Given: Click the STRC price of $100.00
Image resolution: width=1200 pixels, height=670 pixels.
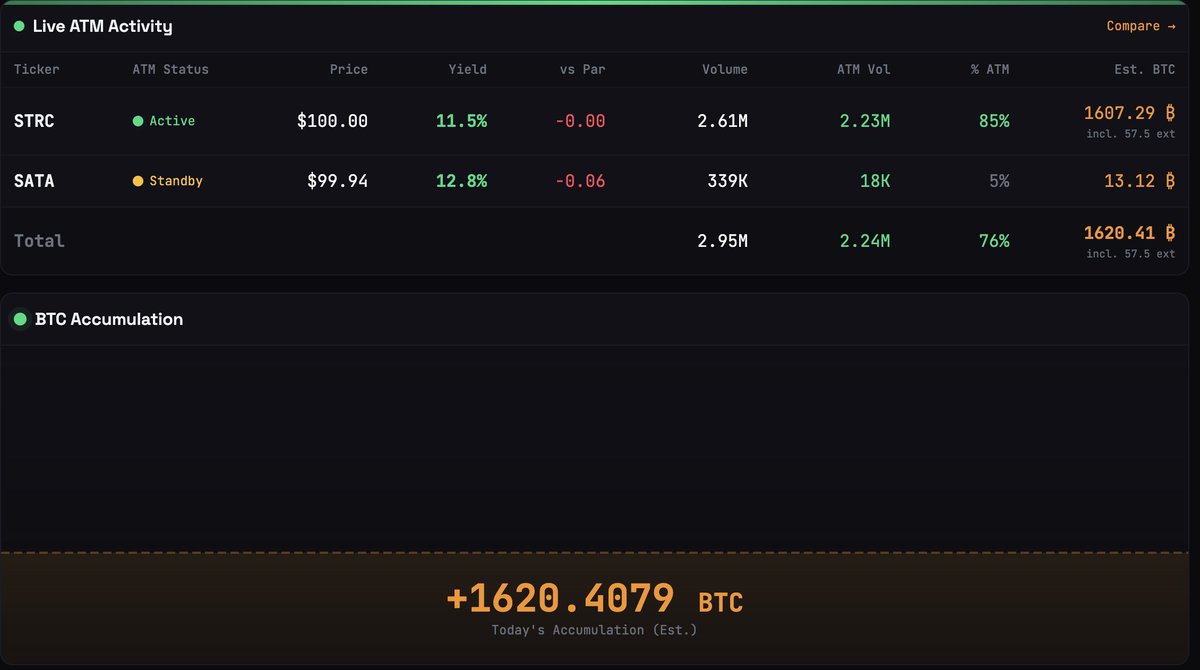Looking at the screenshot, I should click(332, 121).
